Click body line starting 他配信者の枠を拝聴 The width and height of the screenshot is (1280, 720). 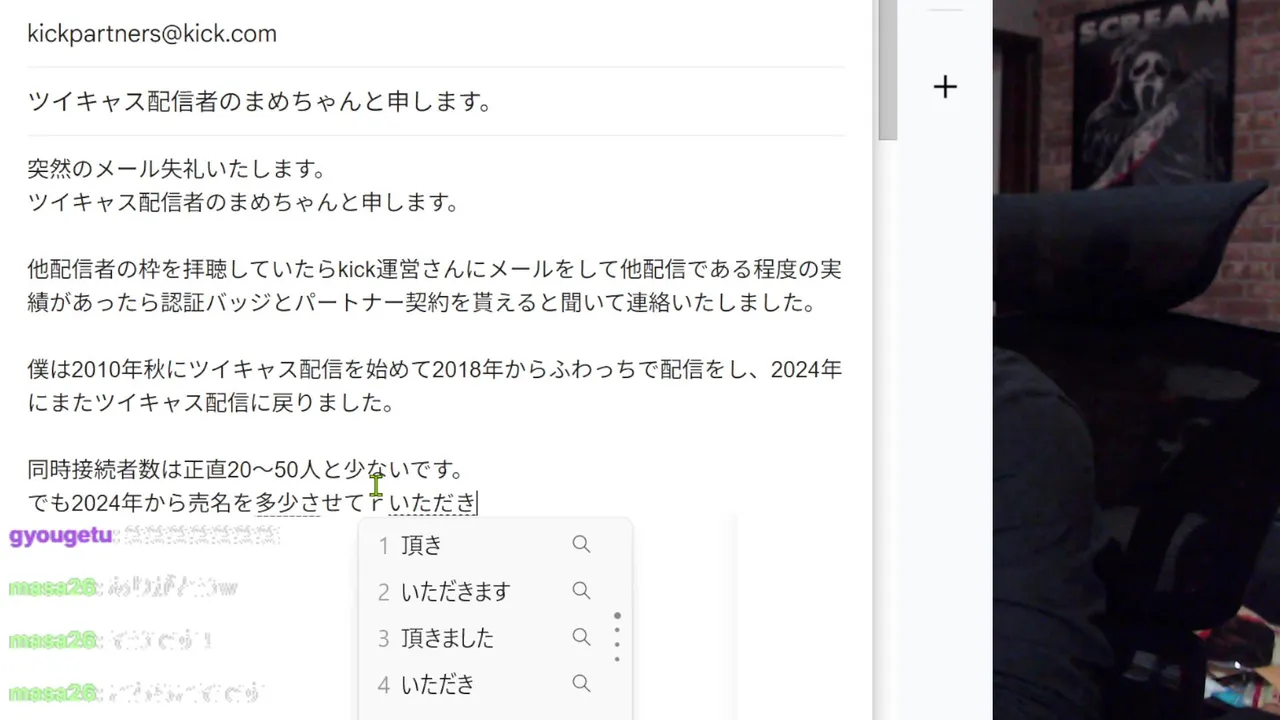[435, 269]
